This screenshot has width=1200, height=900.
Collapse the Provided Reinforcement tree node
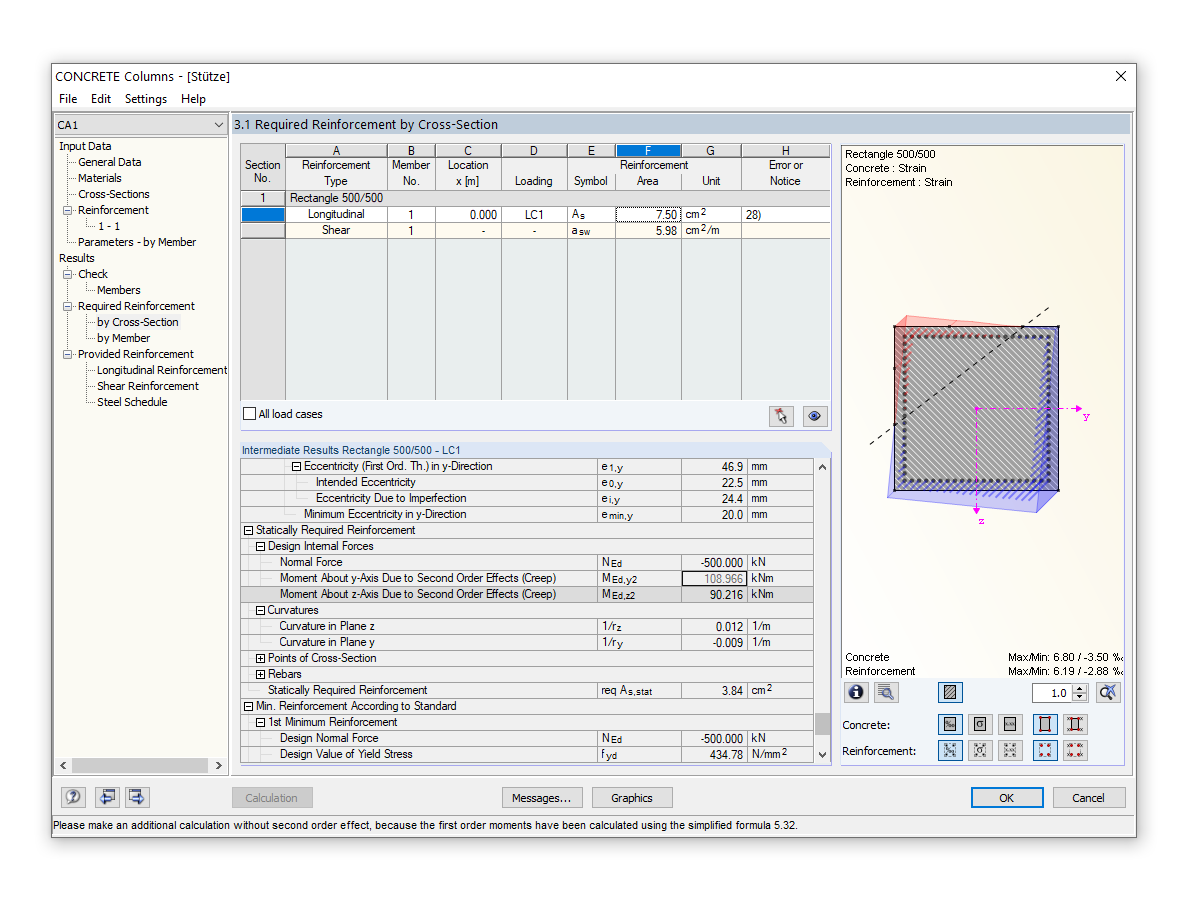click(x=68, y=354)
